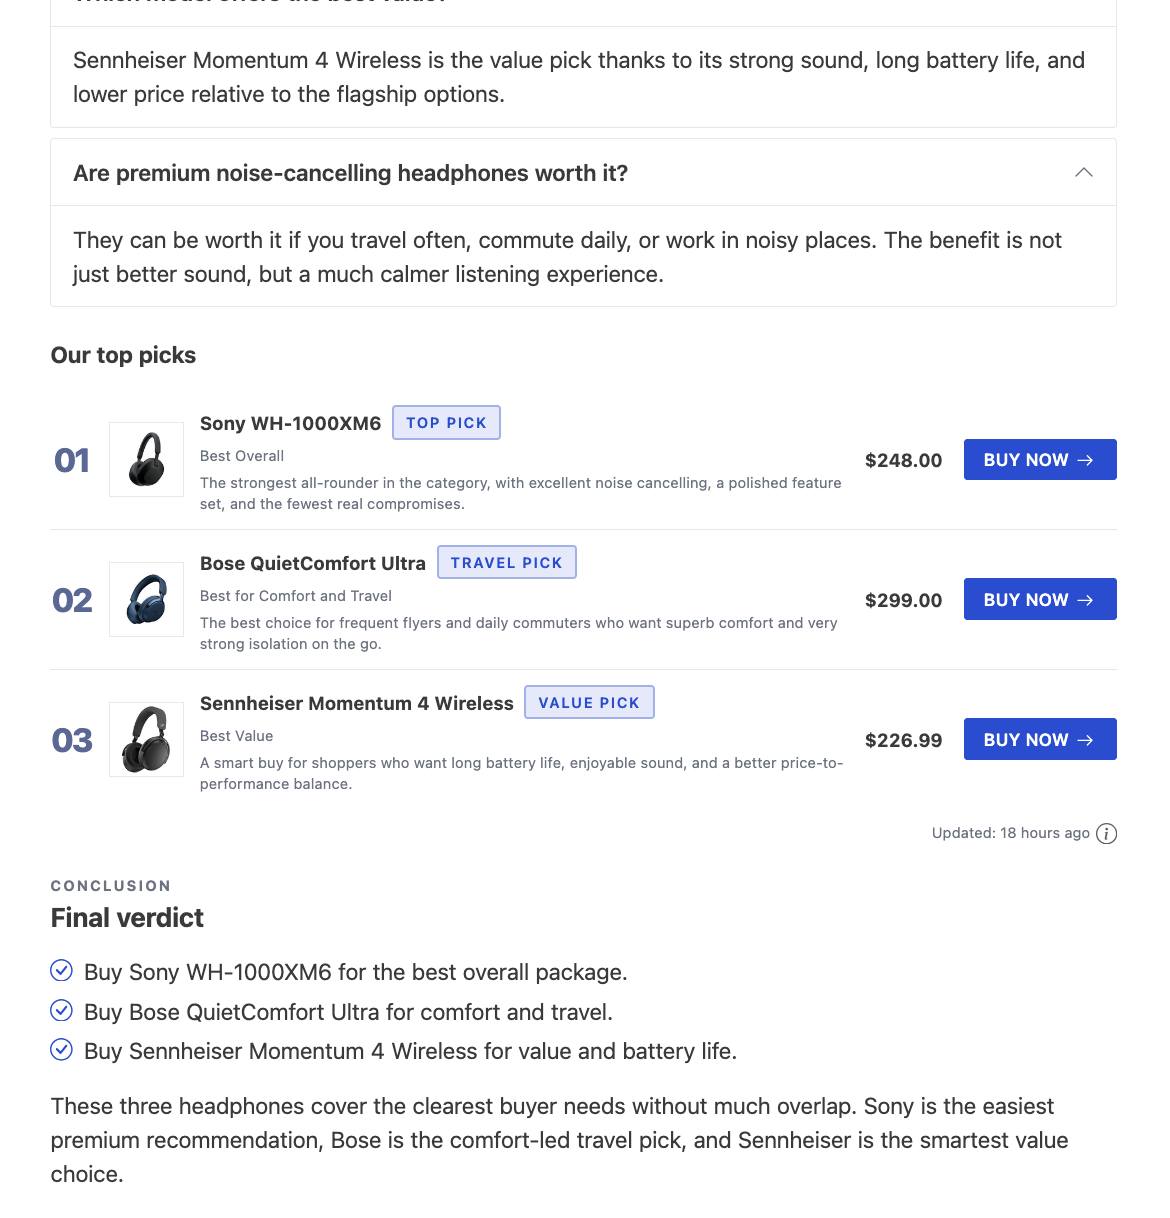The width and height of the screenshot is (1170, 1218).
Task: Click the $299.00 price on the Bose listing
Action: pos(903,600)
